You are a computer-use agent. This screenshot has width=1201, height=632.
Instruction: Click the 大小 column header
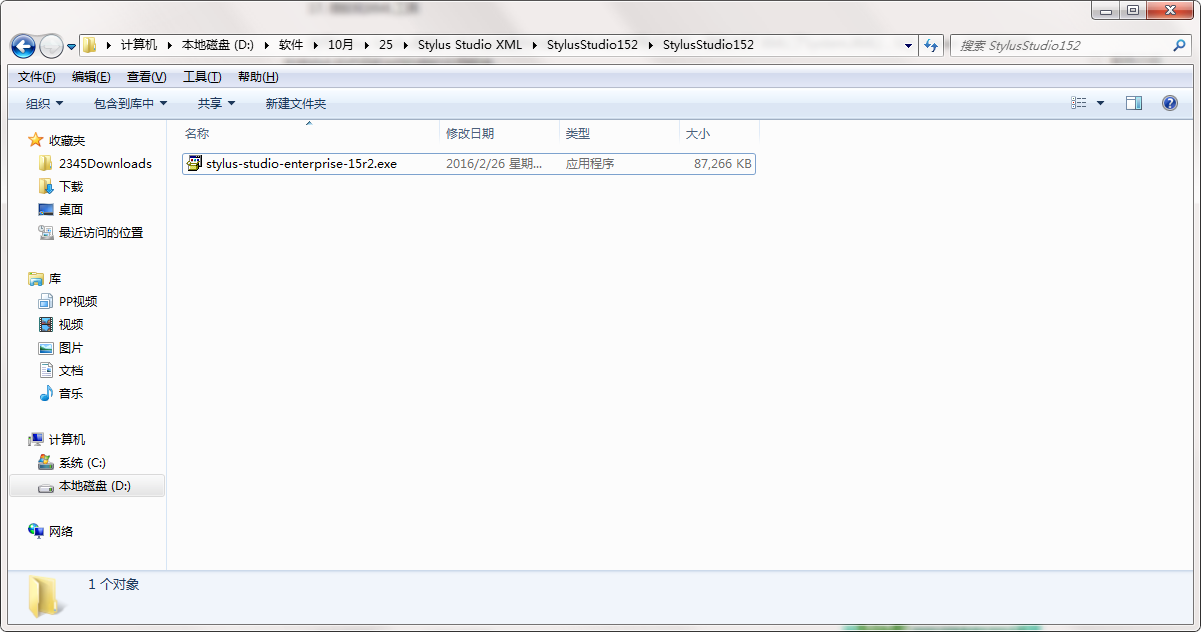pos(719,133)
